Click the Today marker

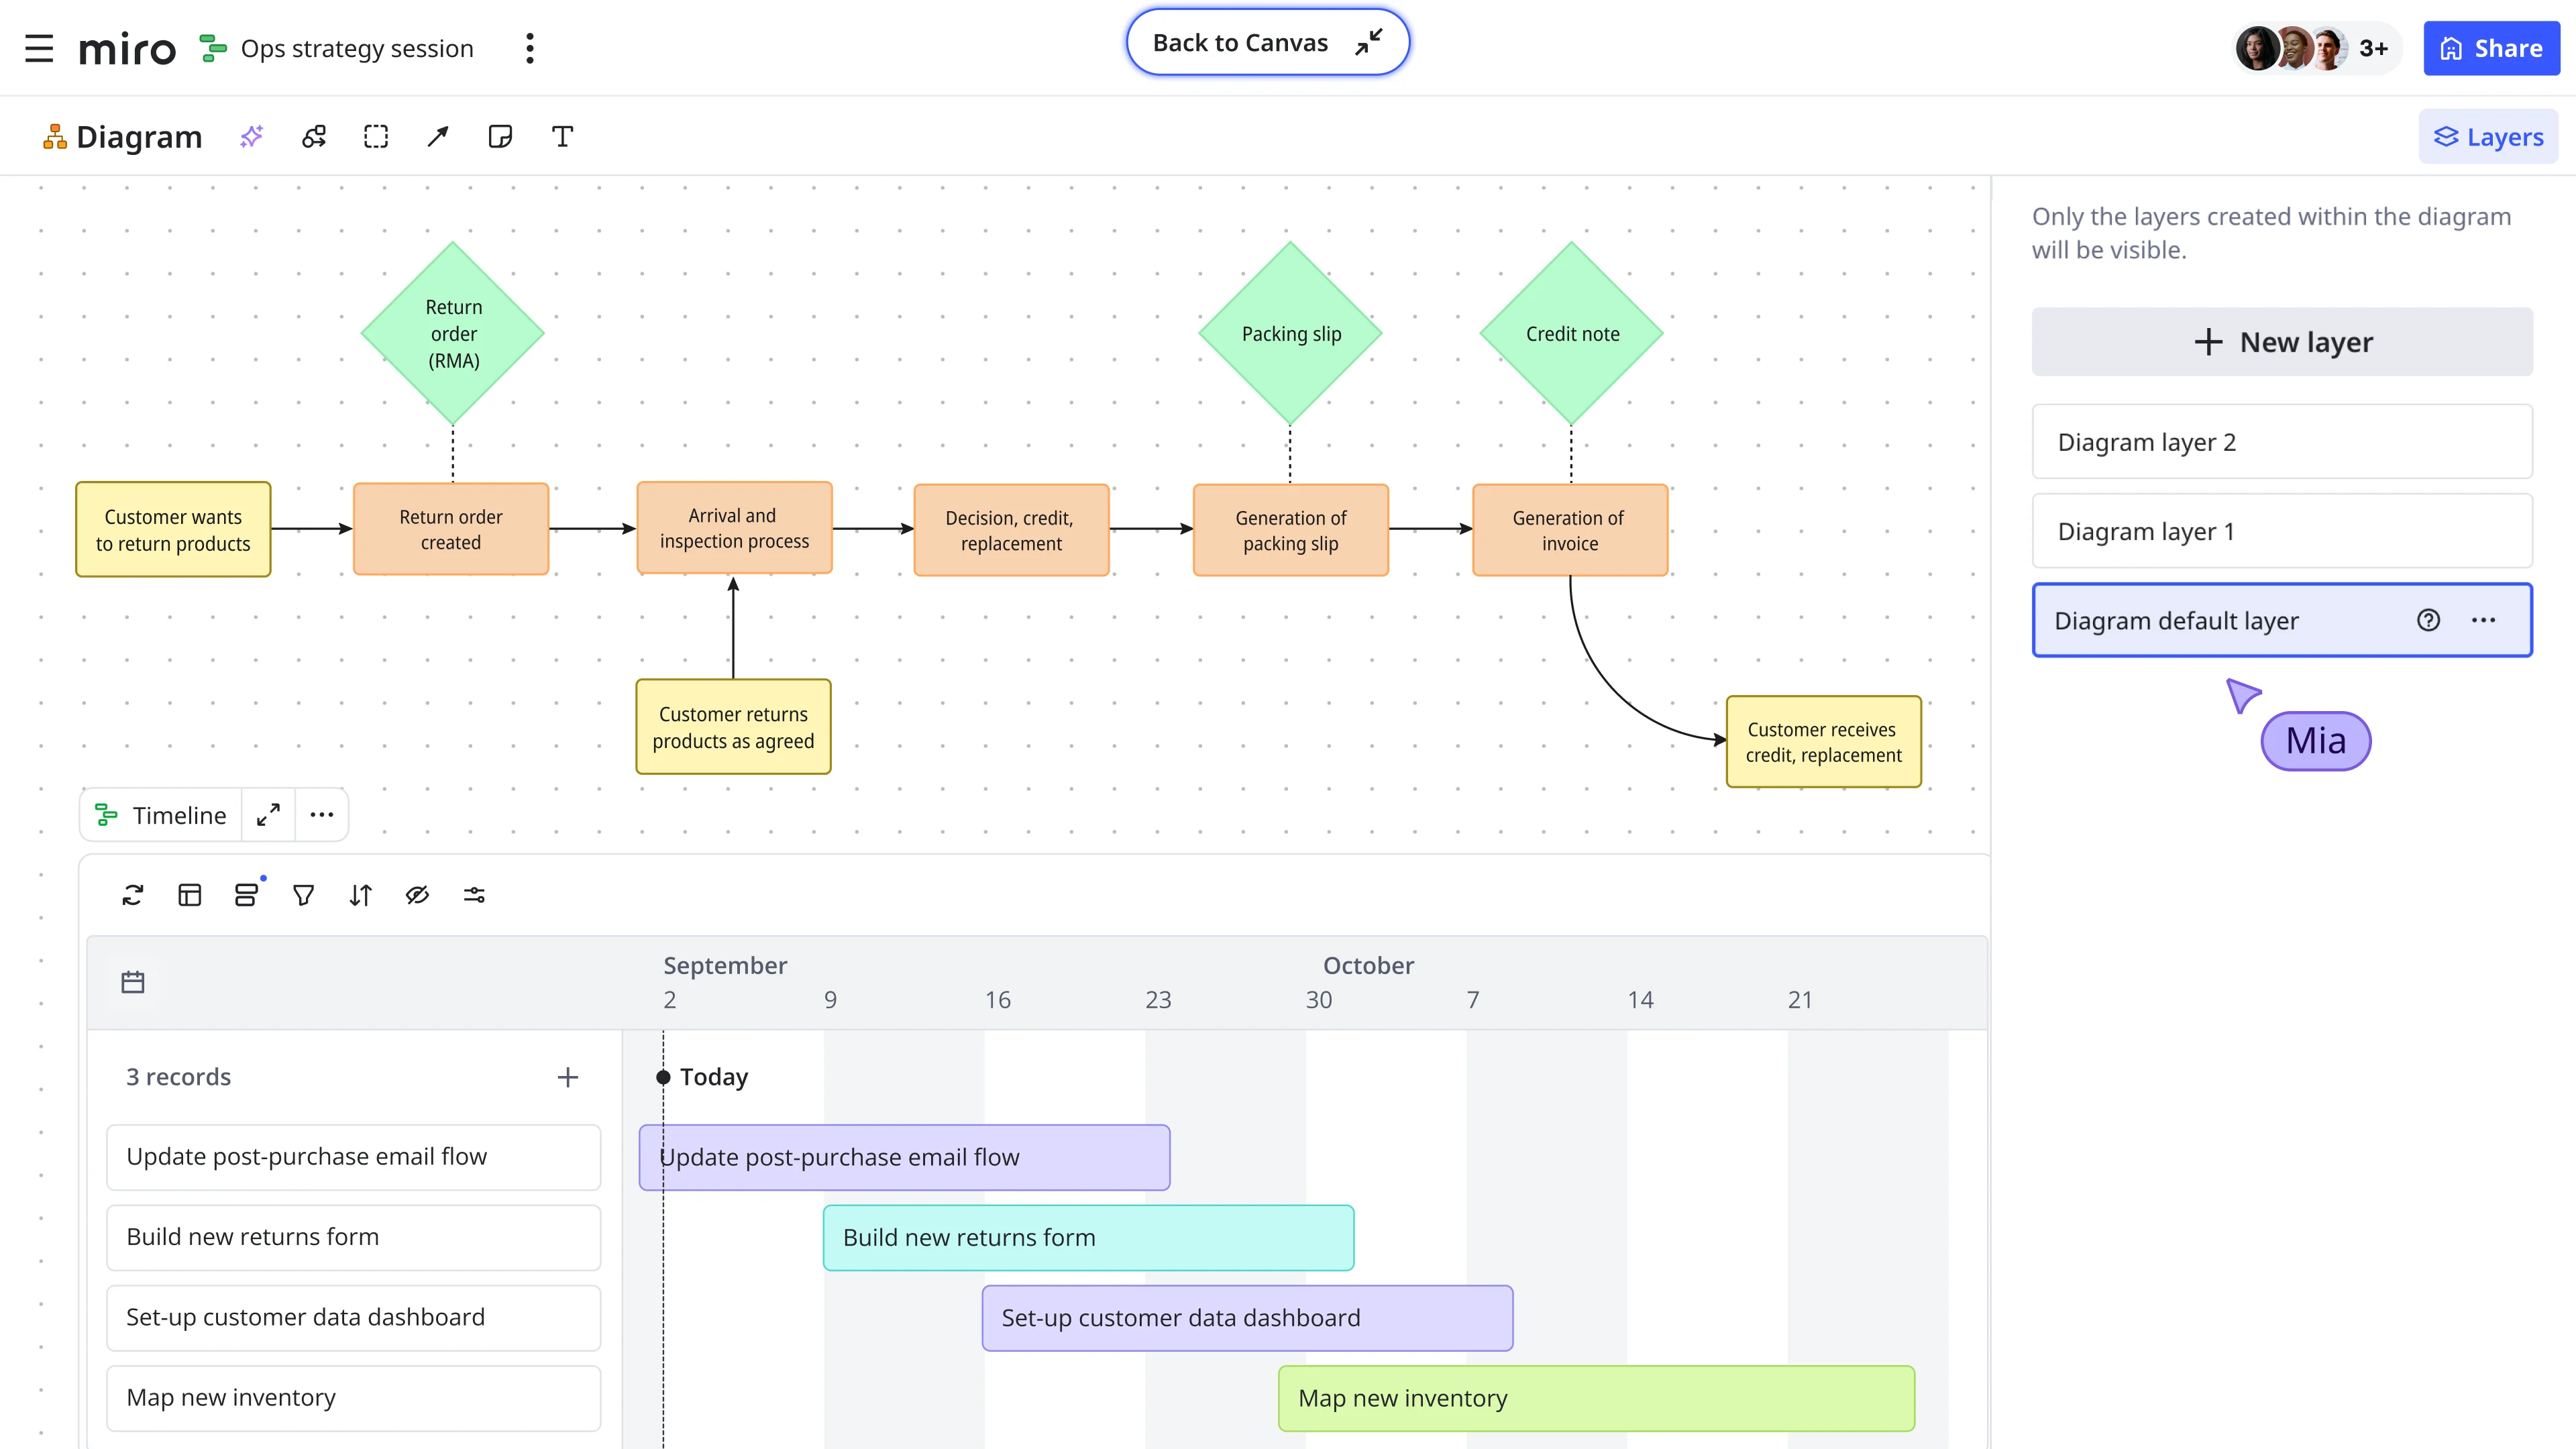703,1077
